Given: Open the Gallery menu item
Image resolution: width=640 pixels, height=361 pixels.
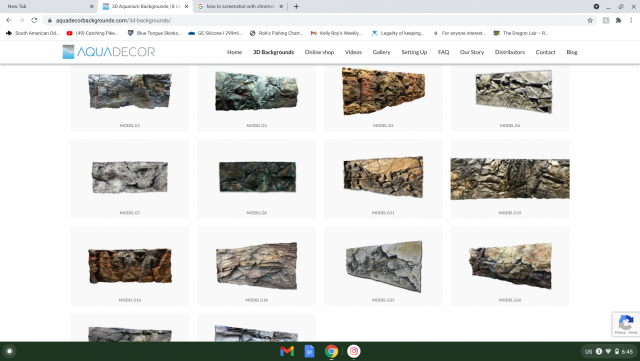Looking at the screenshot, I should point(381,52).
